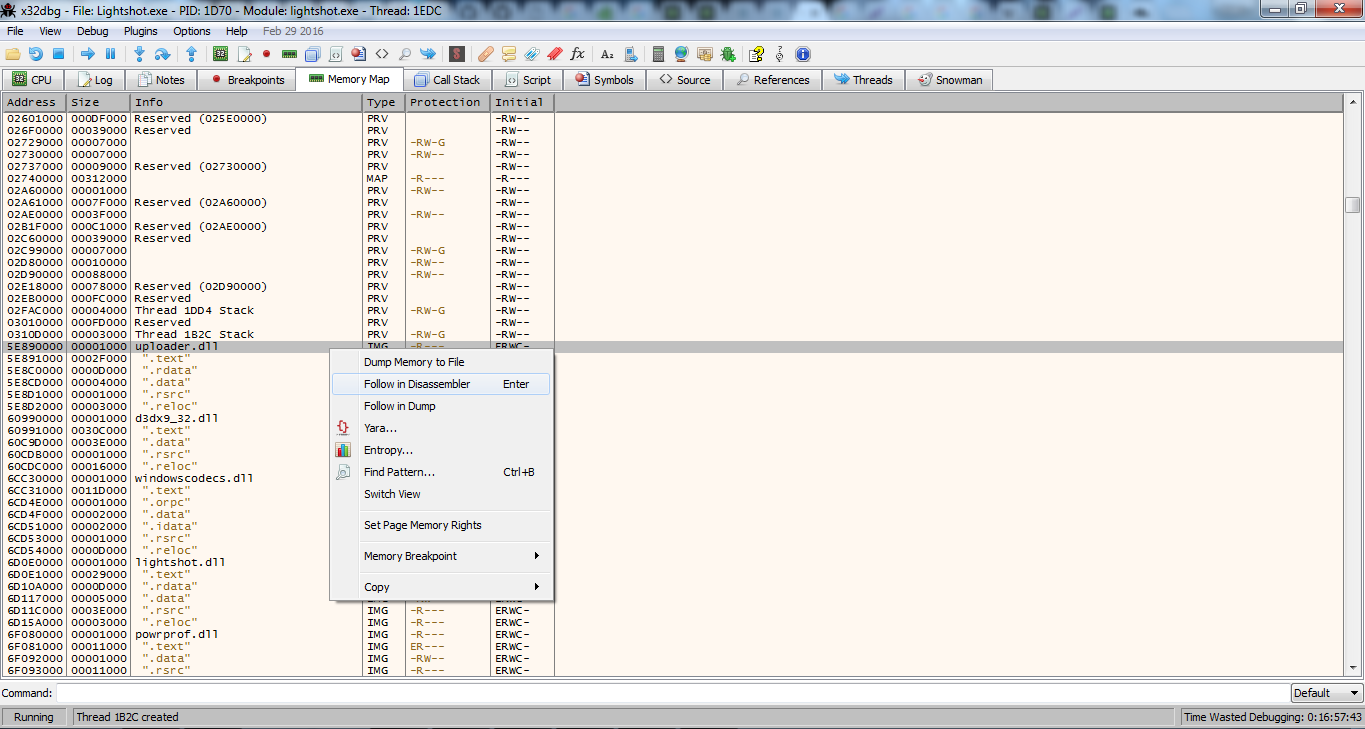1365x729 pixels.
Task: Switch to the Breakpoints tab
Action: click(x=247, y=80)
